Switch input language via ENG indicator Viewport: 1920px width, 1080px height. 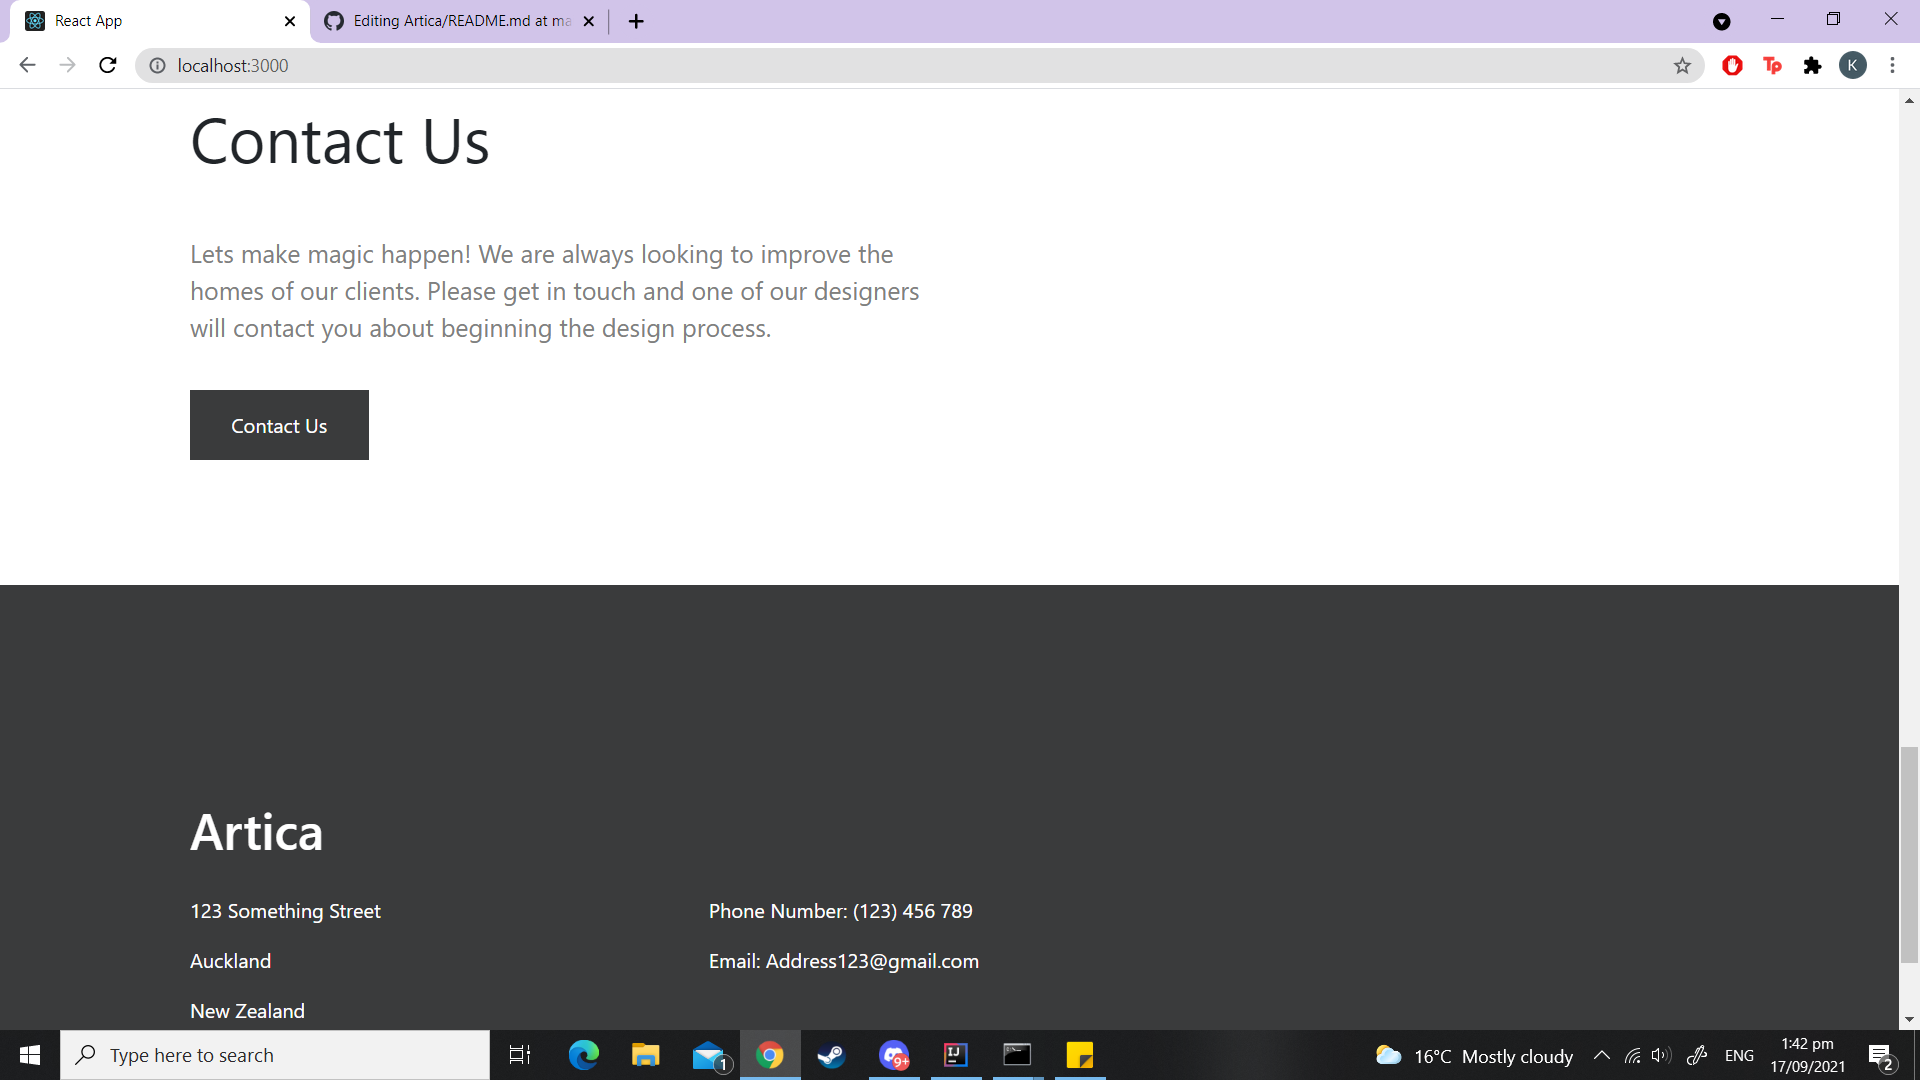[x=1740, y=1055]
